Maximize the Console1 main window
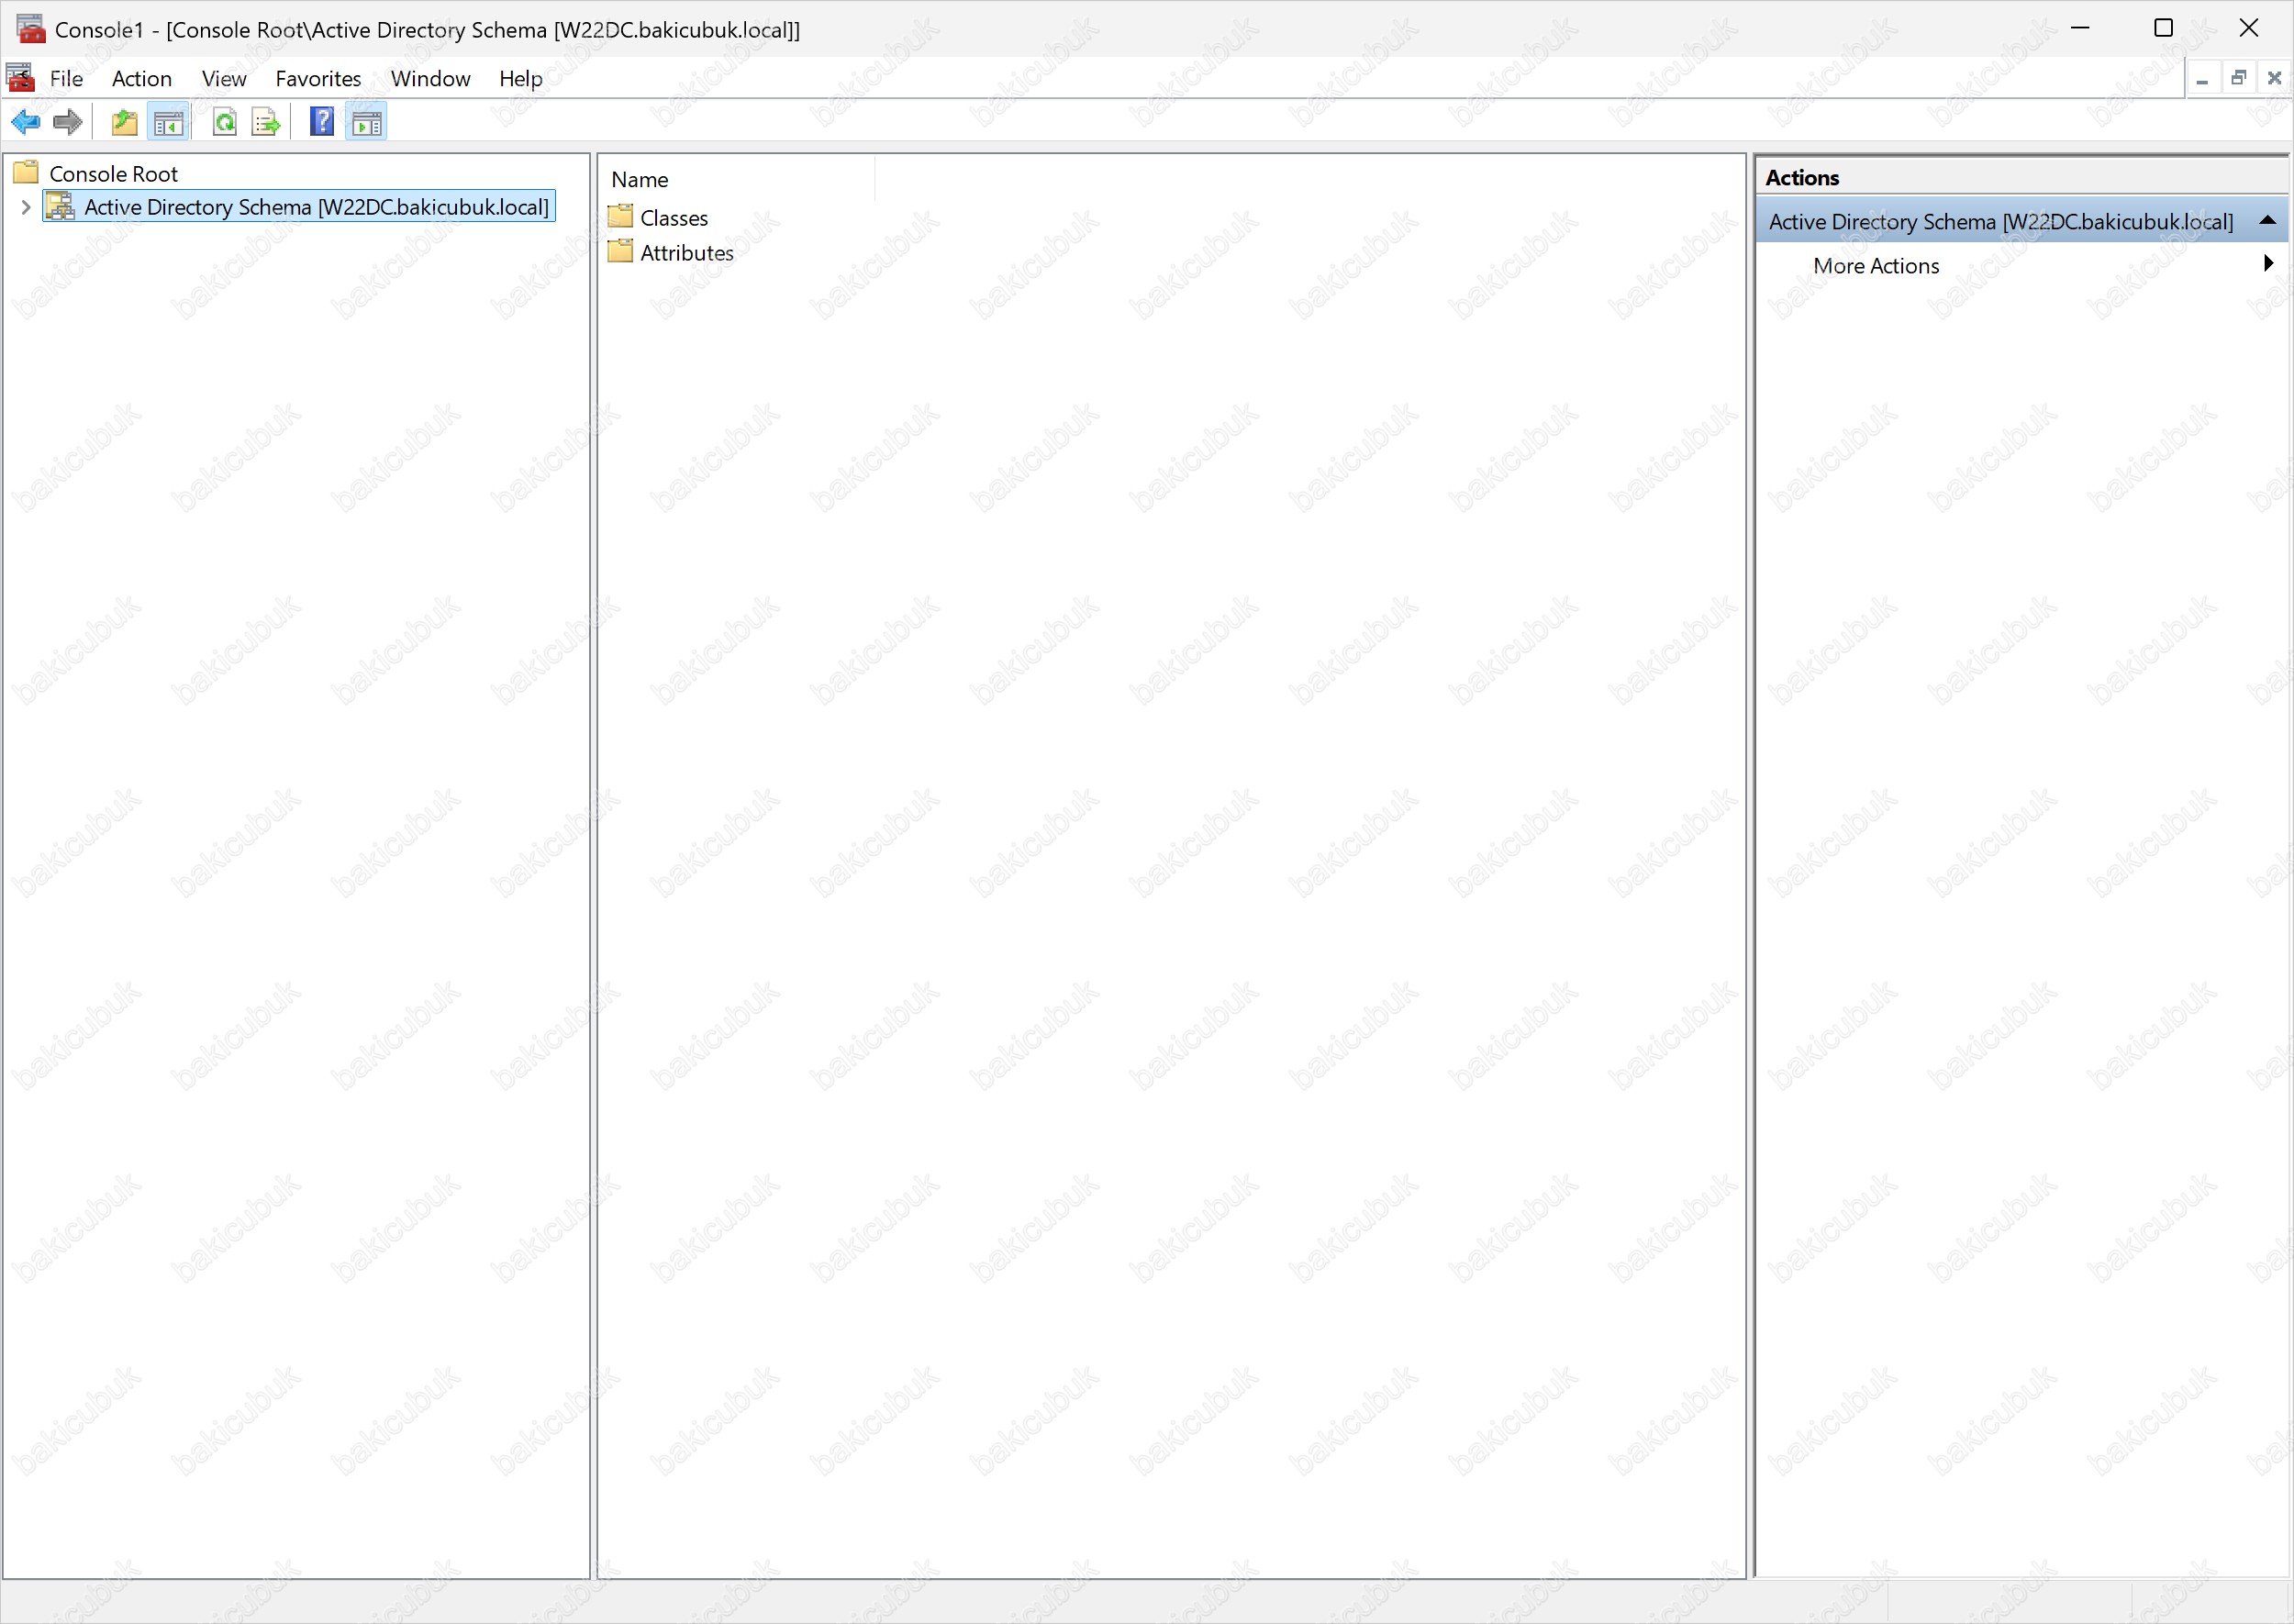2294x1624 pixels. click(2163, 28)
